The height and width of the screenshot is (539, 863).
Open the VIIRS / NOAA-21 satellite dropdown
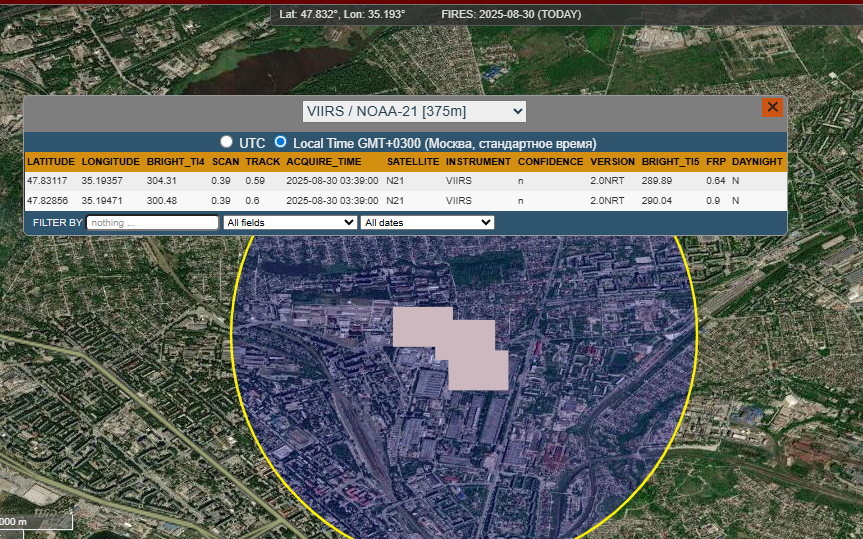coord(414,111)
